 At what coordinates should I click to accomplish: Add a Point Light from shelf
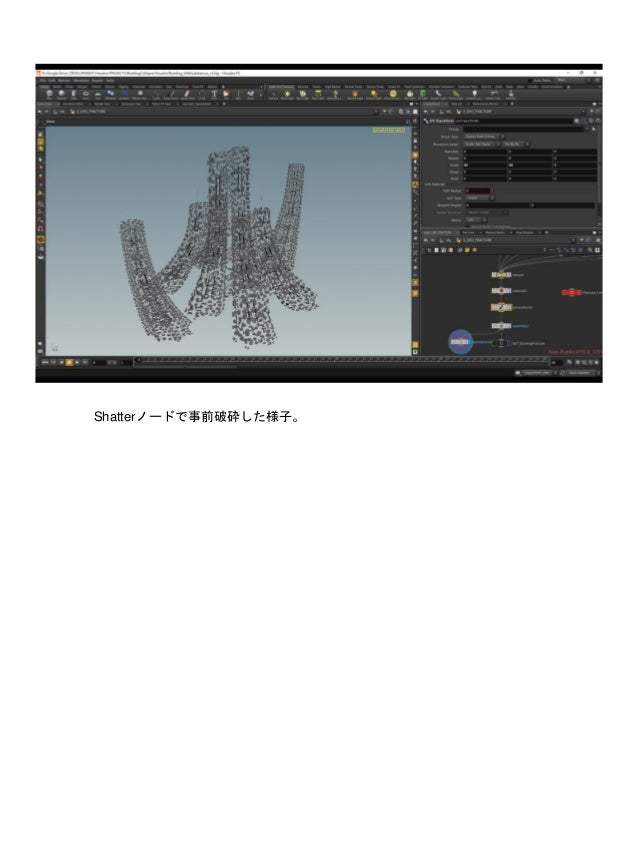coord(286,94)
